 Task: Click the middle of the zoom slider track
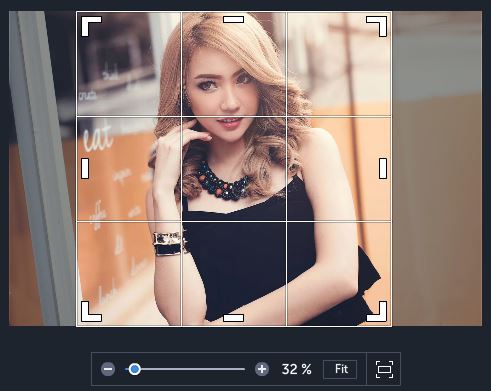point(185,369)
